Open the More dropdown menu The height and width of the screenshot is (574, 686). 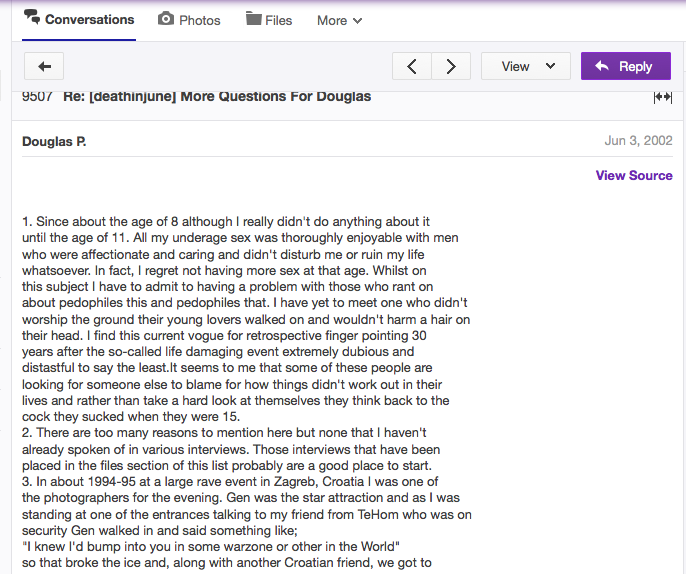340,21
